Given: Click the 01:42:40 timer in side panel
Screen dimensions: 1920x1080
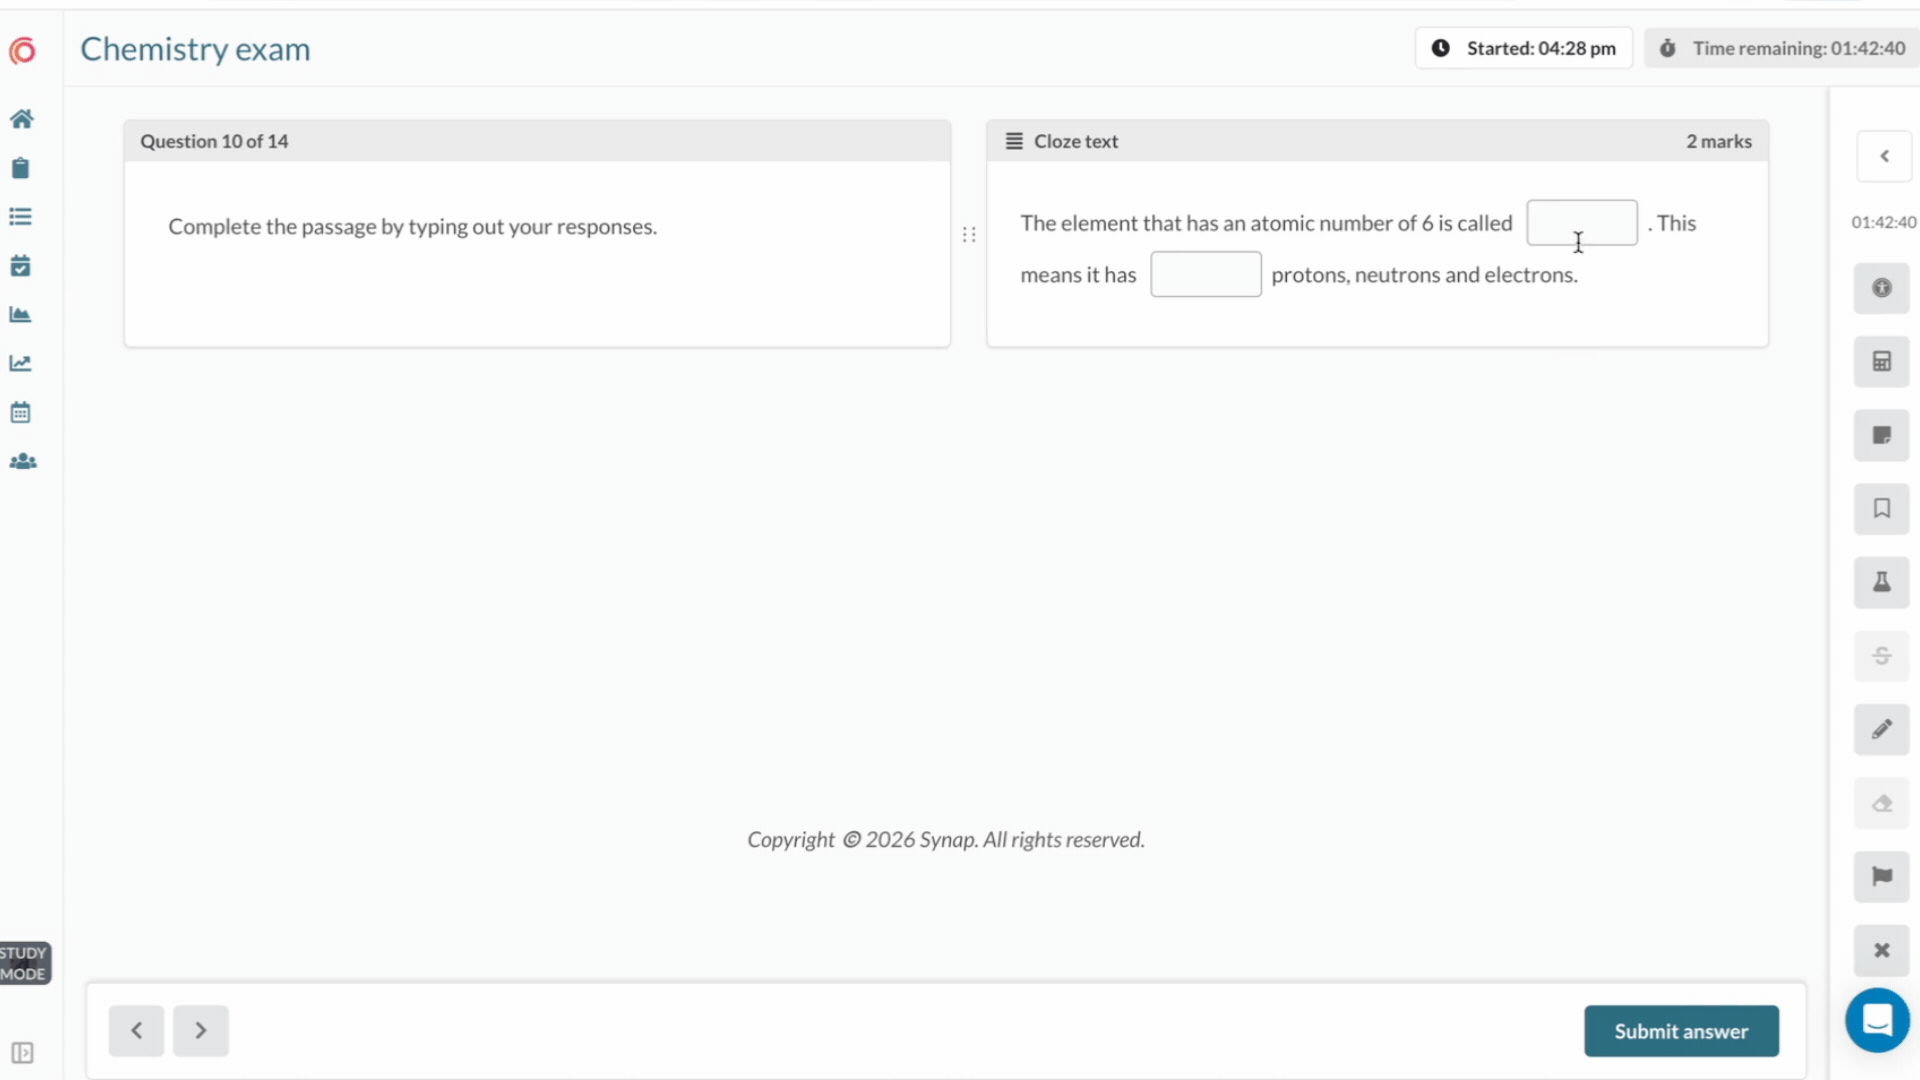Looking at the screenshot, I should point(1883,222).
